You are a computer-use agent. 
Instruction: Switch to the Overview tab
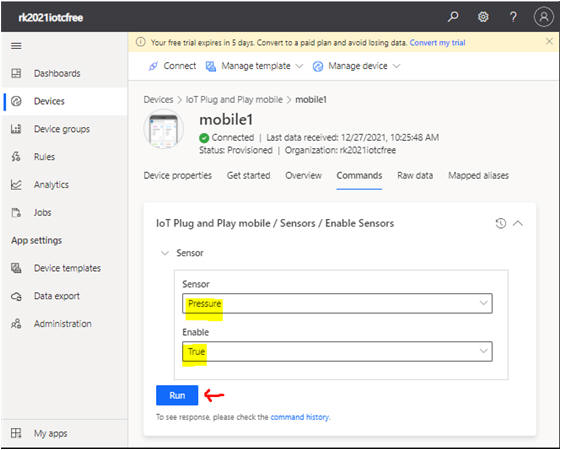(x=303, y=176)
